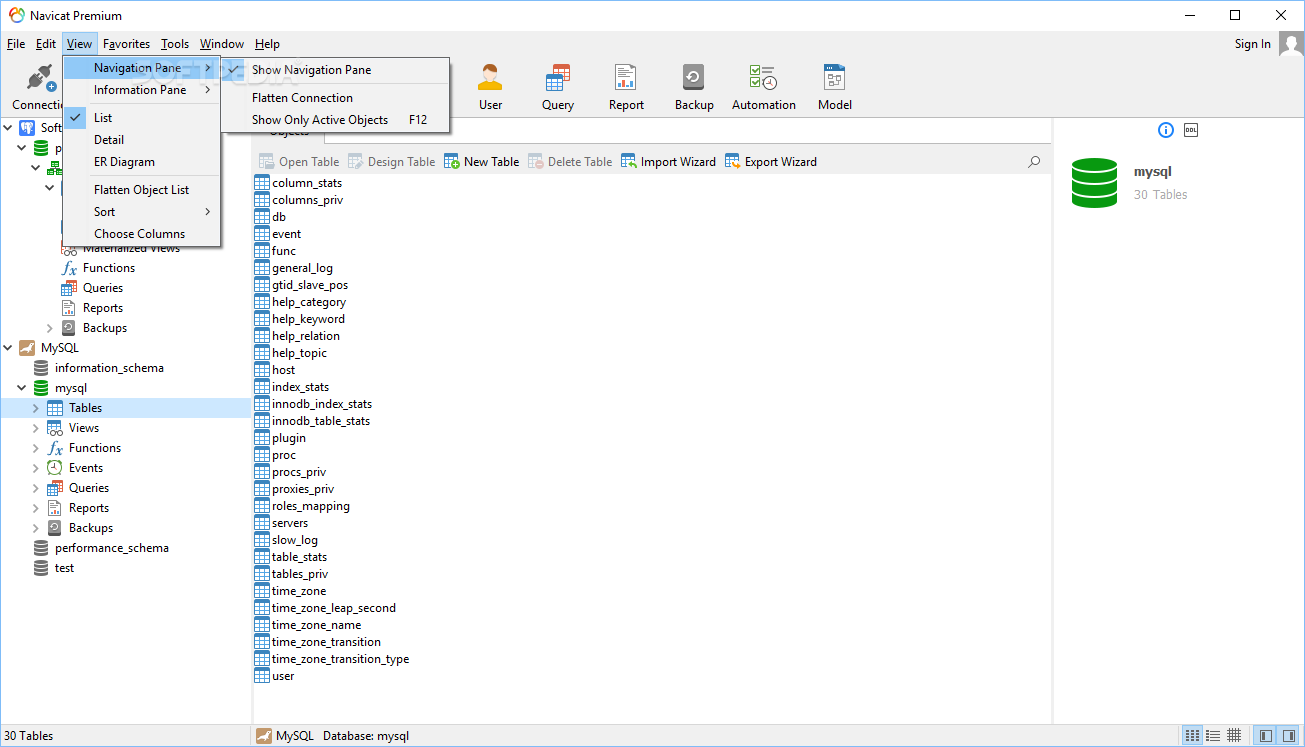1305x747 pixels.
Task: Select Detail view in the View menu
Action: pos(141,140)
